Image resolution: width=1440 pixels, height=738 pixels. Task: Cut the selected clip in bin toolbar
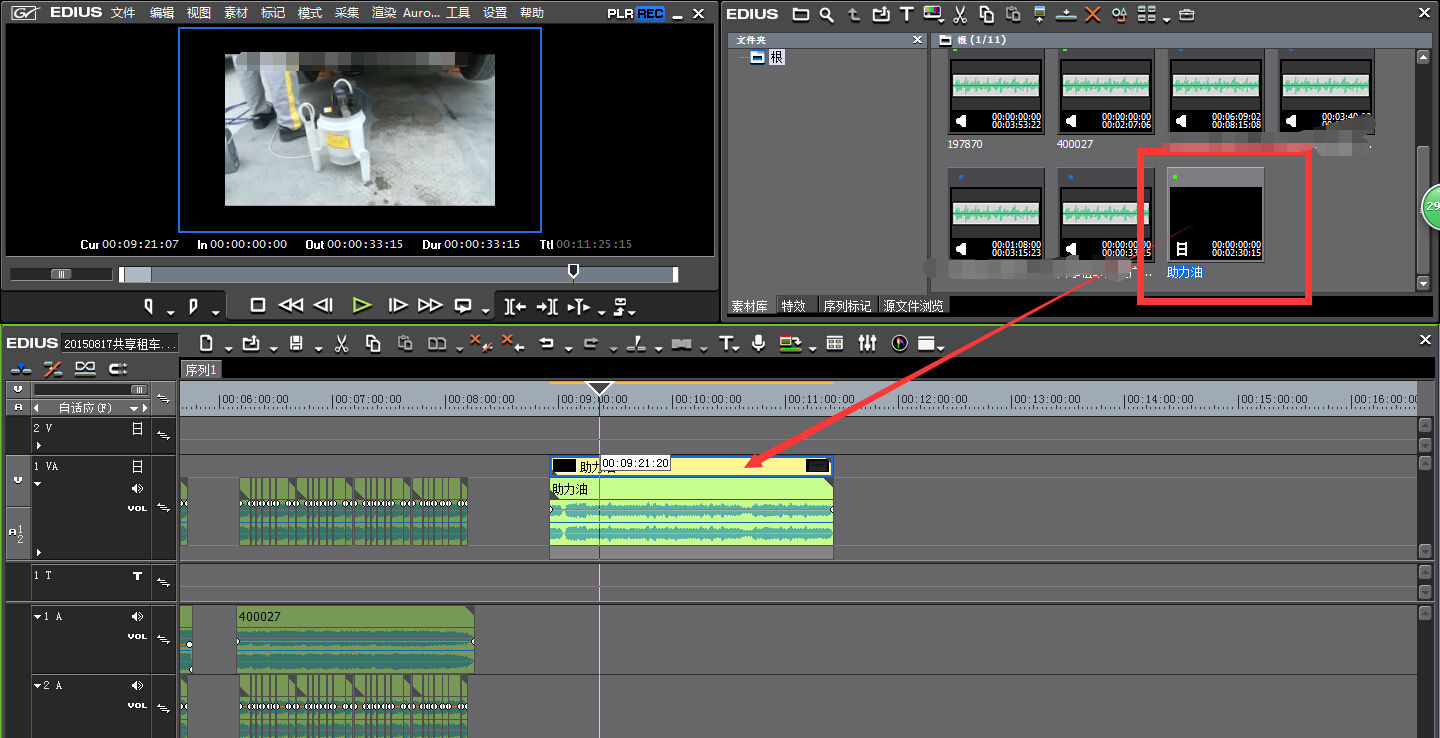[960, 14]
